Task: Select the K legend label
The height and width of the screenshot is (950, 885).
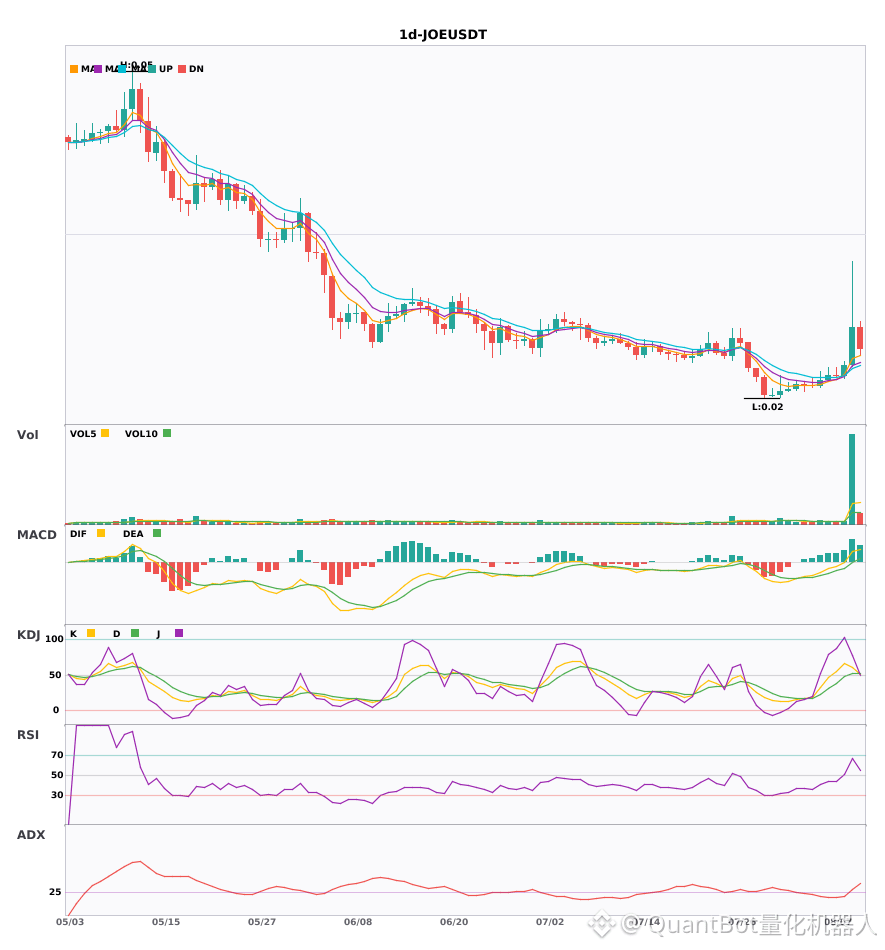Action: [x=73, y=634]
